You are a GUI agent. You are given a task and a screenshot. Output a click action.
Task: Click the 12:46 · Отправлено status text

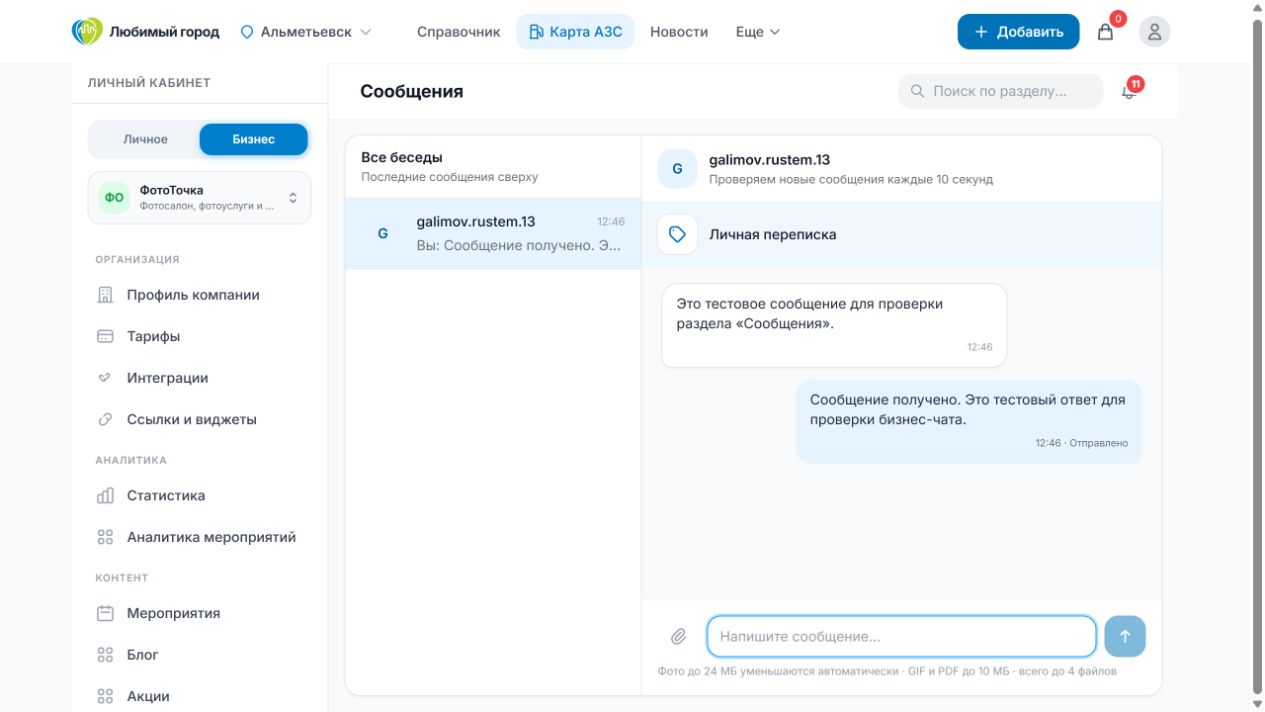pyautogui.click(x=1082, y=443)
